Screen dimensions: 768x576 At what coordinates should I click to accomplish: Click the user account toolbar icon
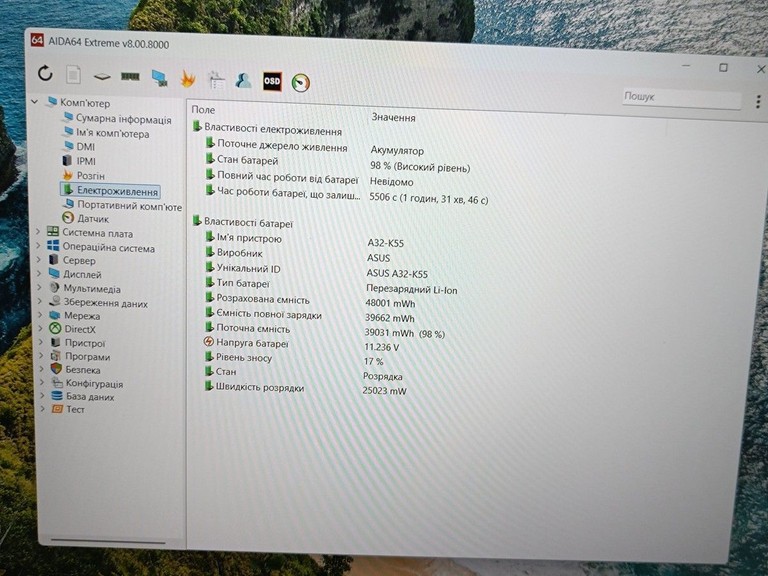(x=243, y=80)
